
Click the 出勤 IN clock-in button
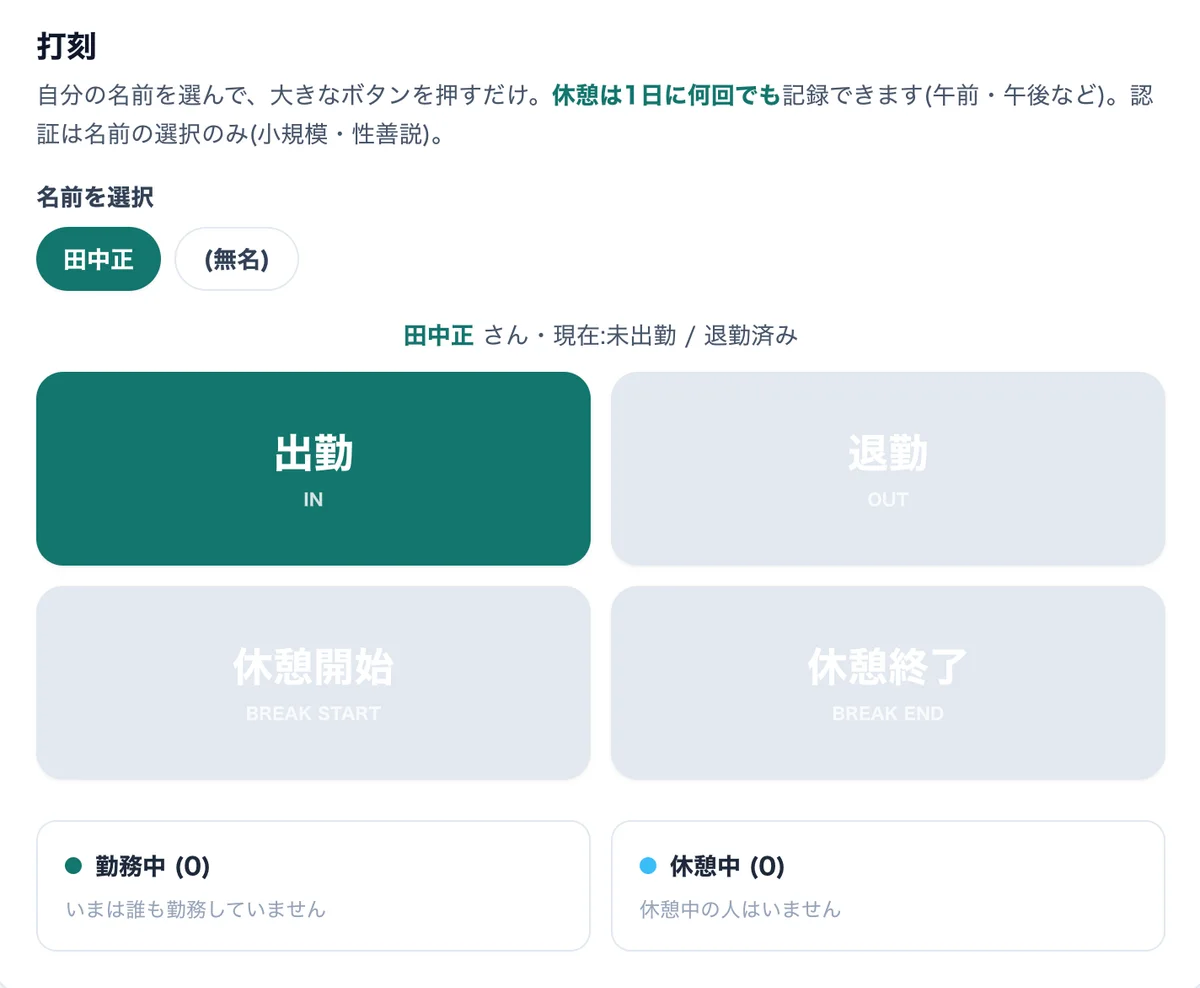pos(313,469)
